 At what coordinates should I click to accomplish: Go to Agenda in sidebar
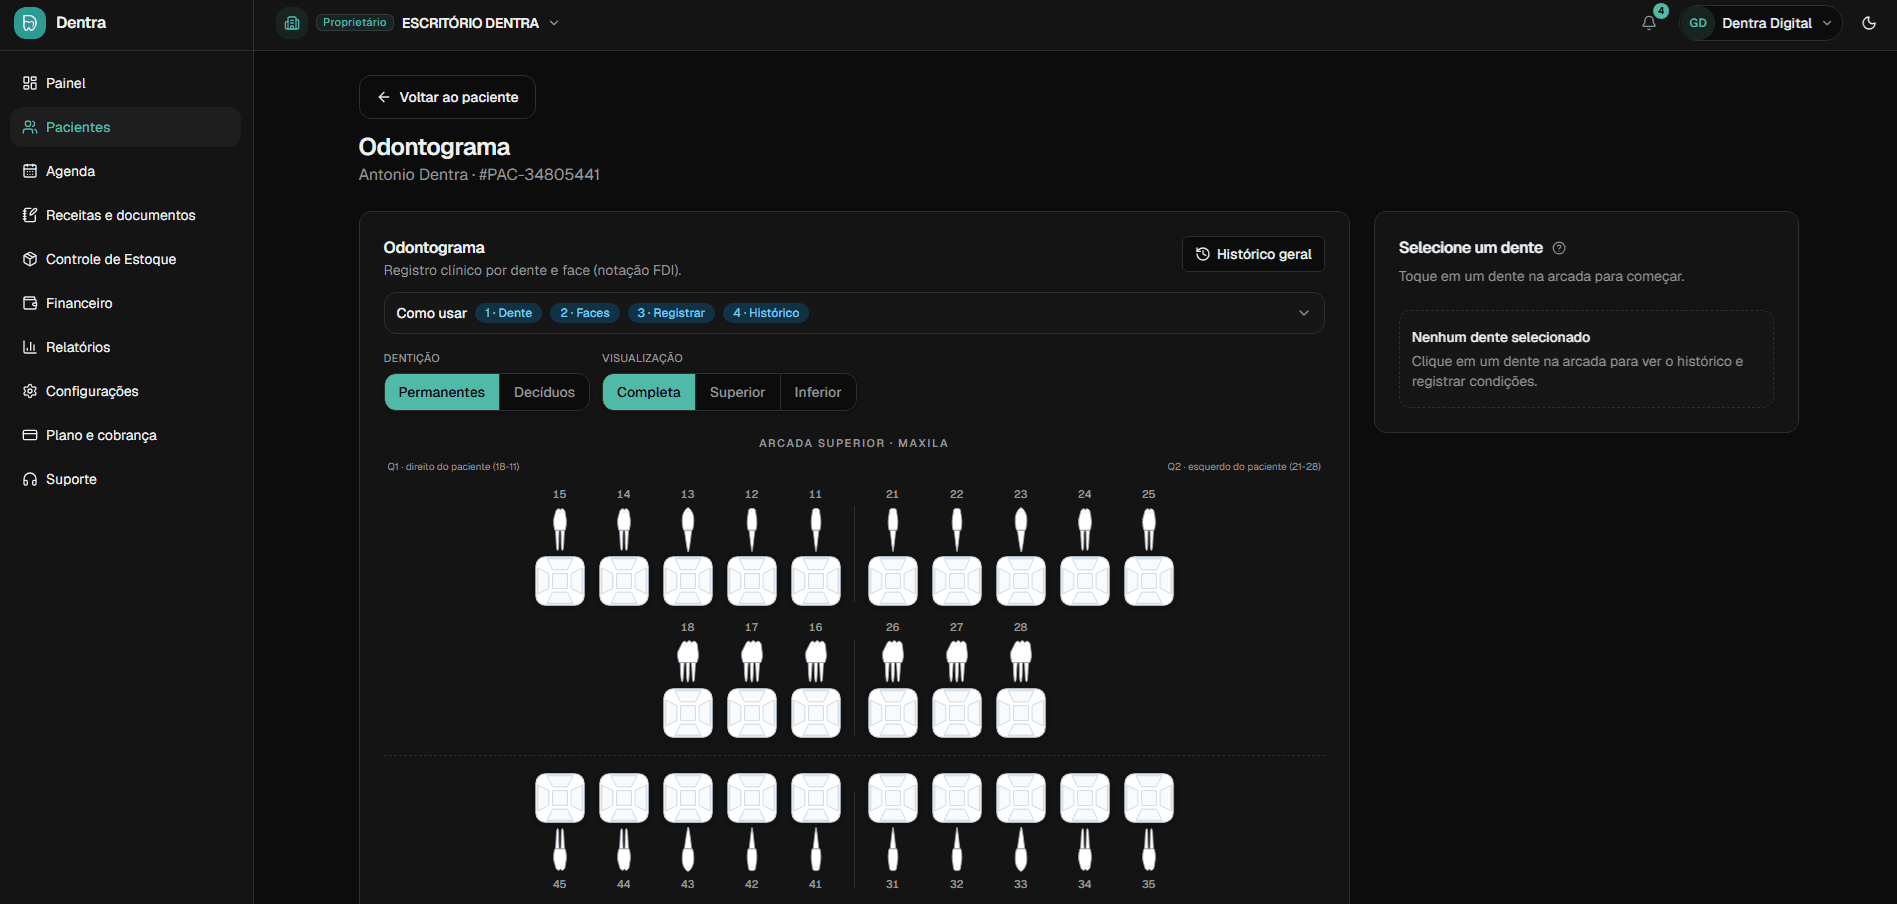click(125, 171)
